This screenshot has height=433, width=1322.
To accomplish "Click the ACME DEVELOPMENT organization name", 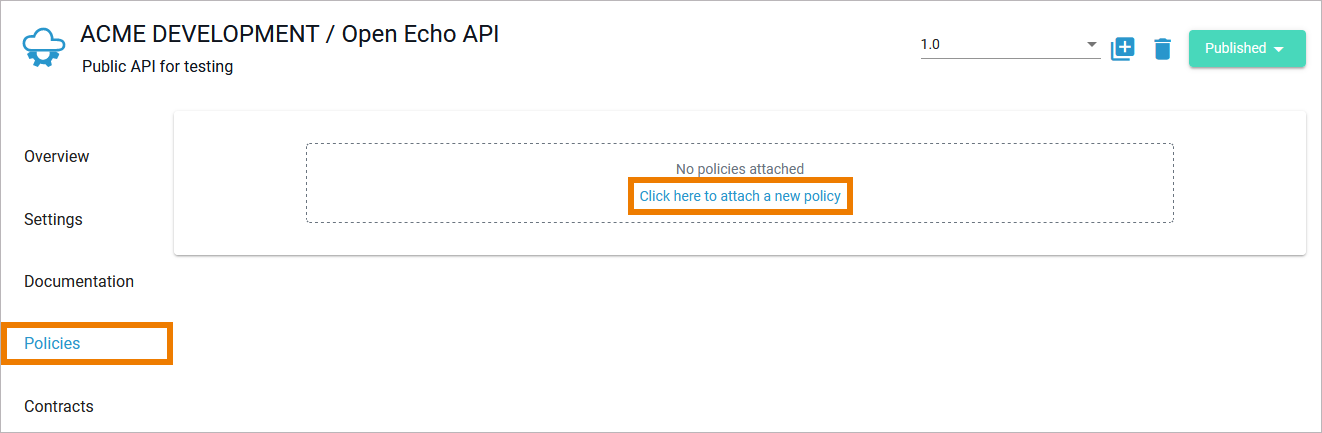I will tap(200, 34).
